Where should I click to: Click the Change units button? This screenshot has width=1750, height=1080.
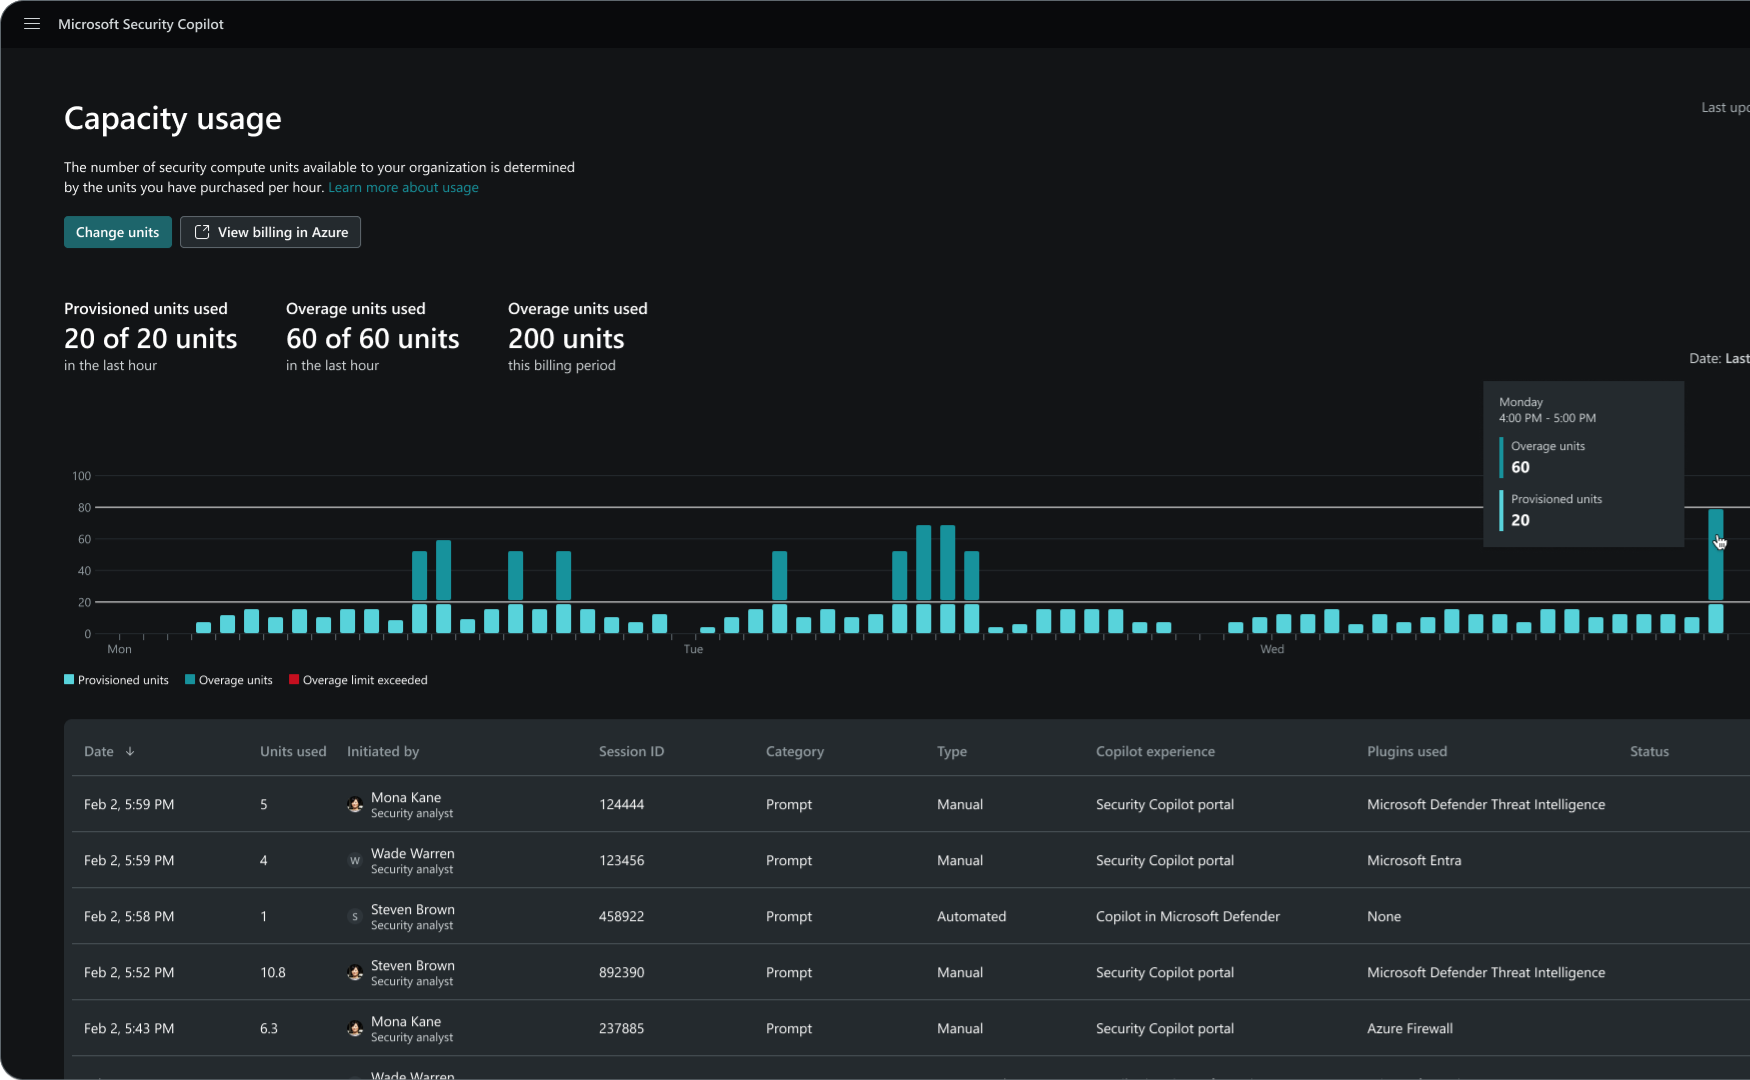[x=117, y=232]
